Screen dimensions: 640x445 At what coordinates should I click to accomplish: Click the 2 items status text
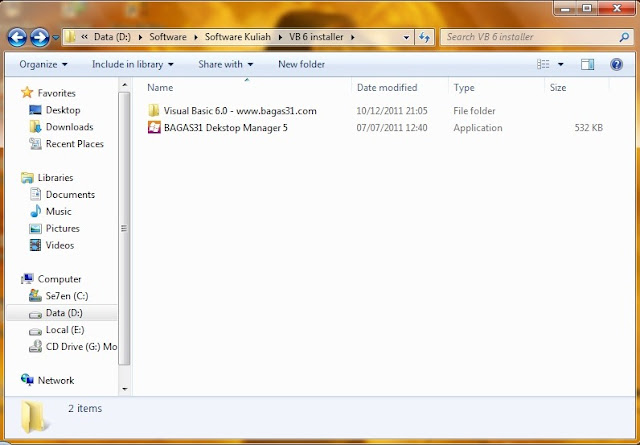click(85, 409)
